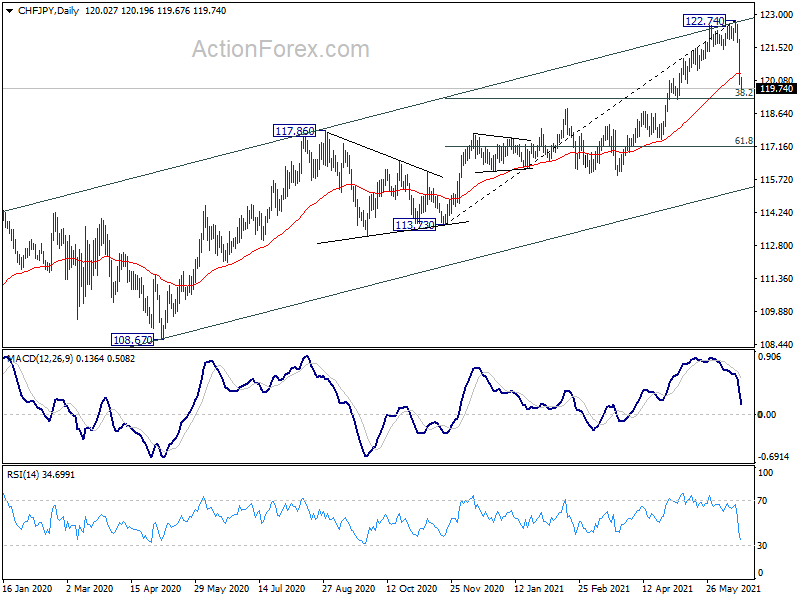Open the CHFJPY symbol dropdown arrow
800x600 pixels.
10,11
